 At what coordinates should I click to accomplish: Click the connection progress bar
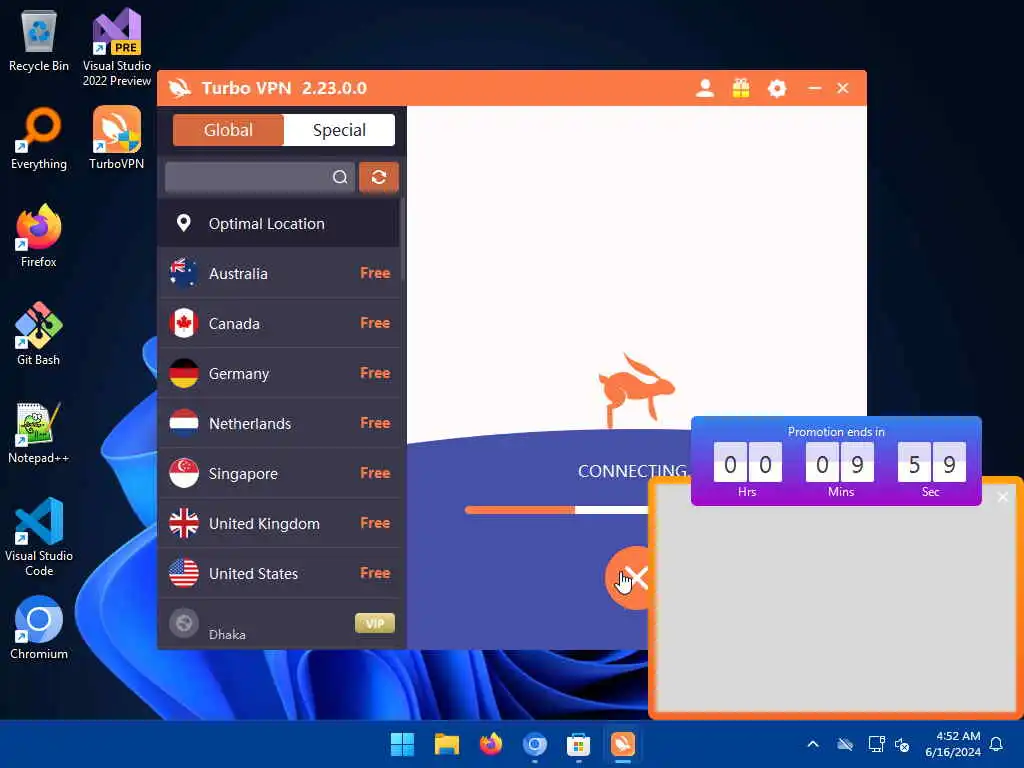click(556, 510)
